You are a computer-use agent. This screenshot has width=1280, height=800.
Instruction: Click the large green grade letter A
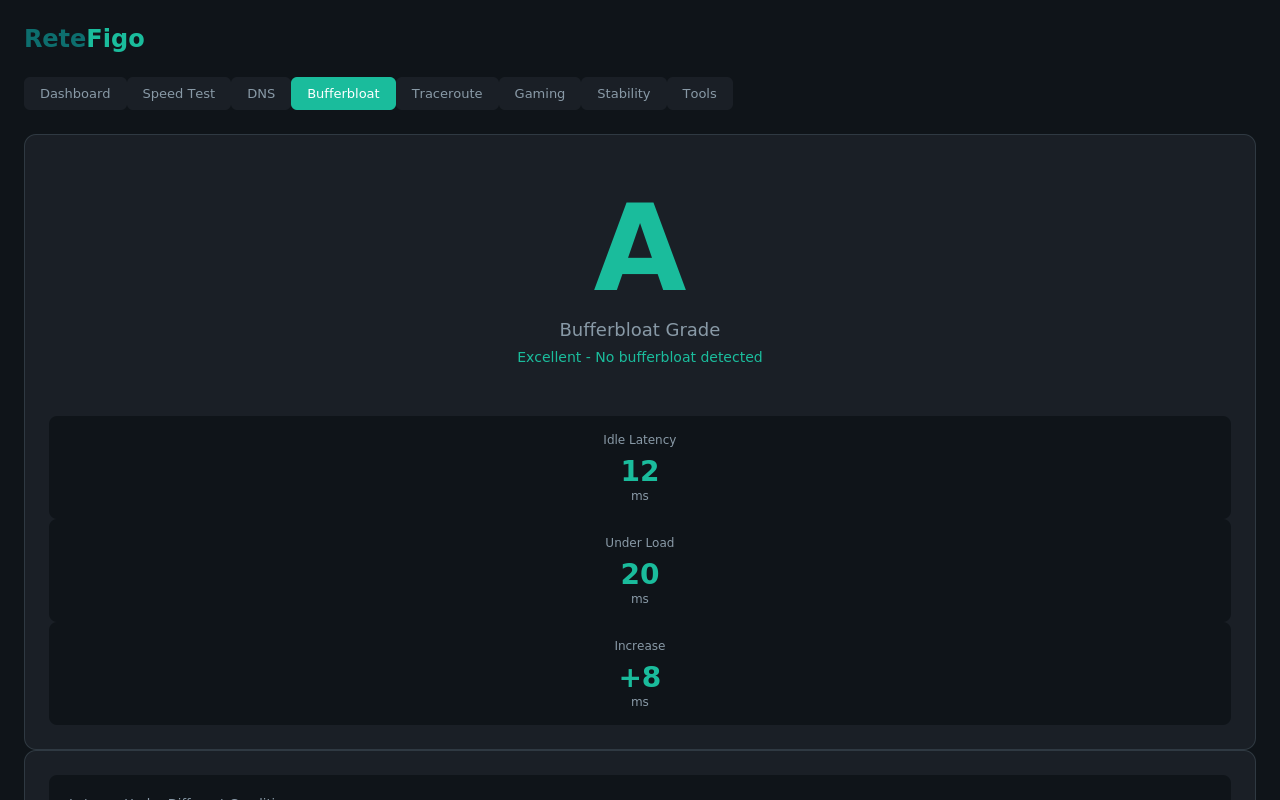pos(640,245)
